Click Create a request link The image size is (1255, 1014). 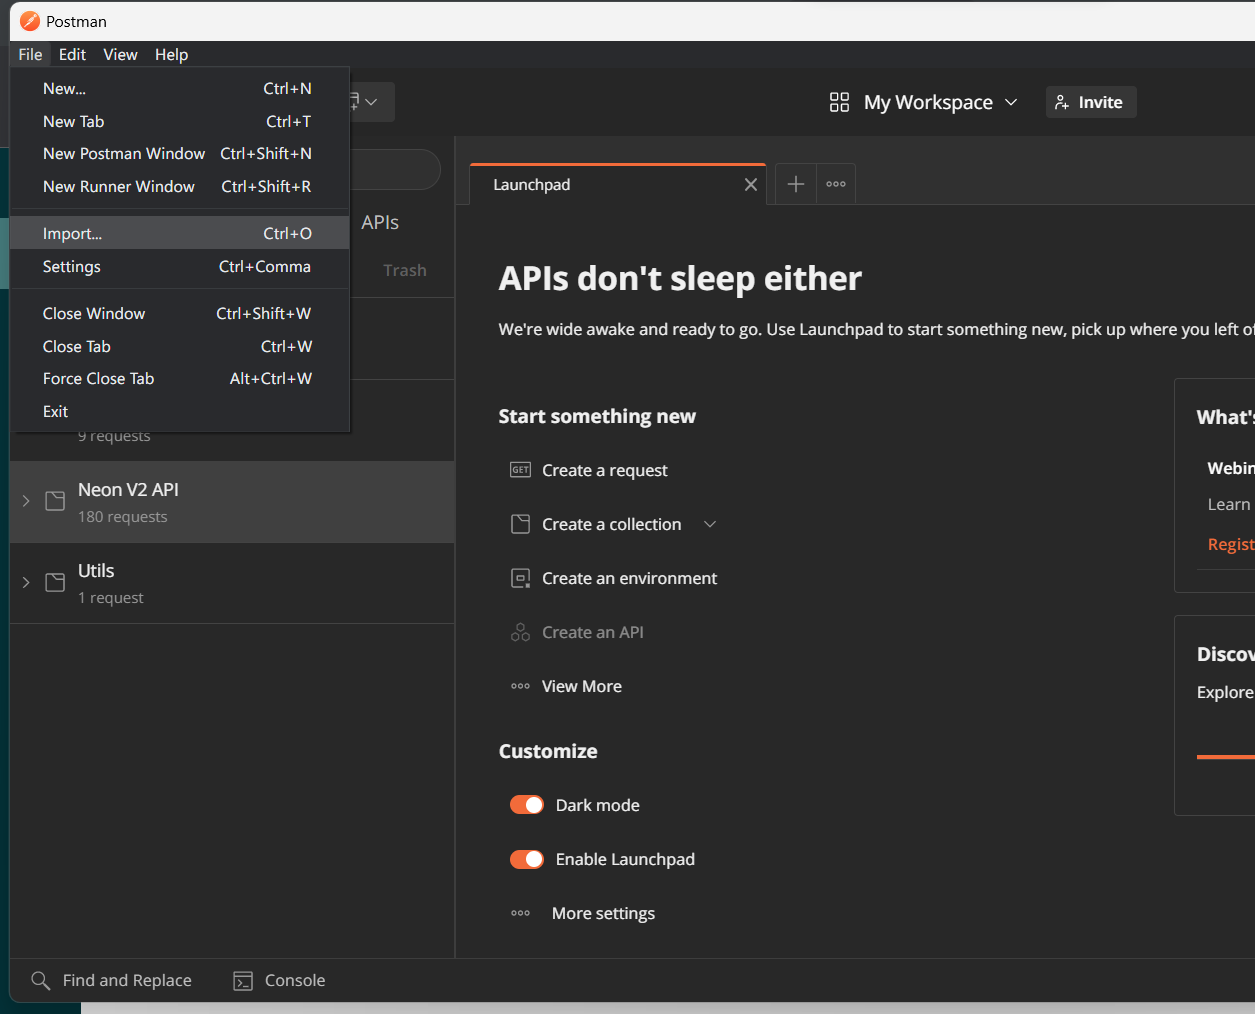[605, 470]
